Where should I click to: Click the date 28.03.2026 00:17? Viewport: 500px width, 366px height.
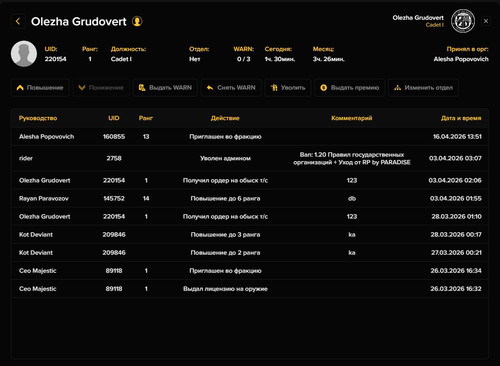(456, 234)
